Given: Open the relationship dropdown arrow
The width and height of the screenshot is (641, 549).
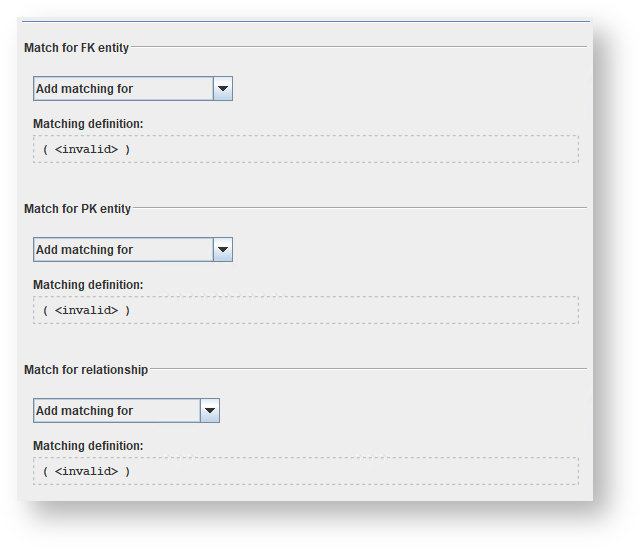Looking at the screenshot, I should tap(209, 411).
